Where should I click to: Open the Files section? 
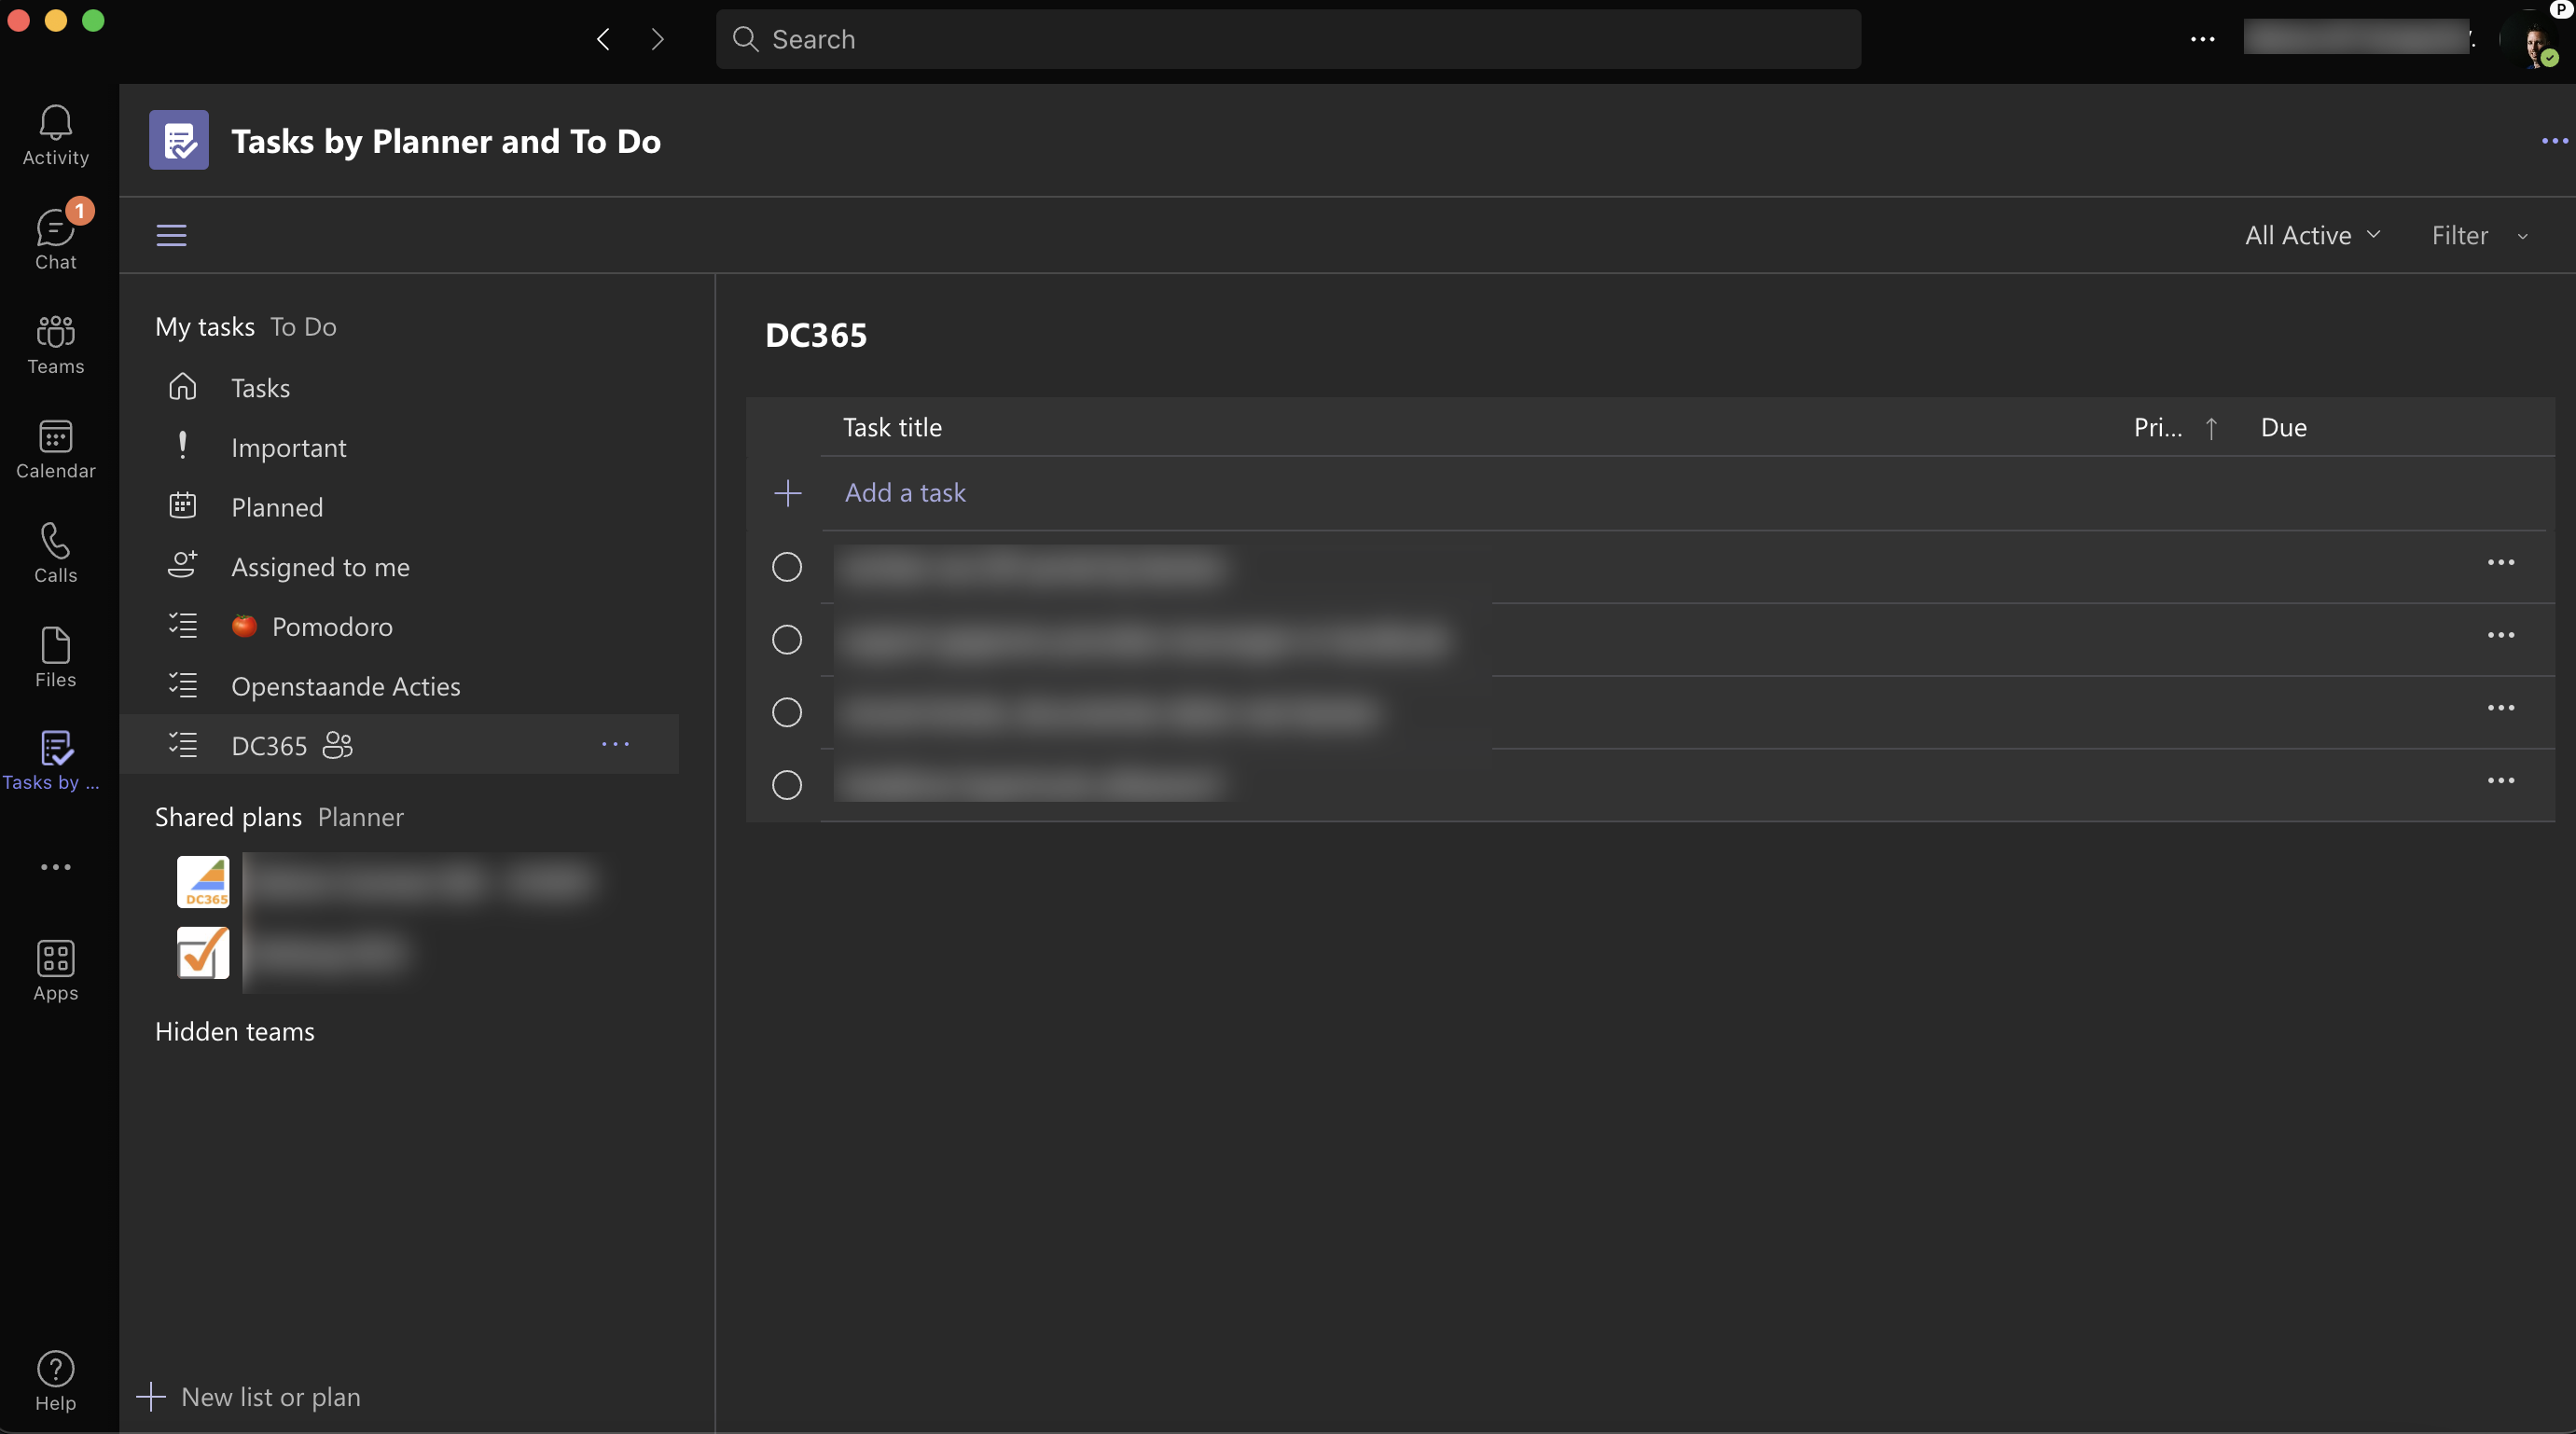point(55,657)
